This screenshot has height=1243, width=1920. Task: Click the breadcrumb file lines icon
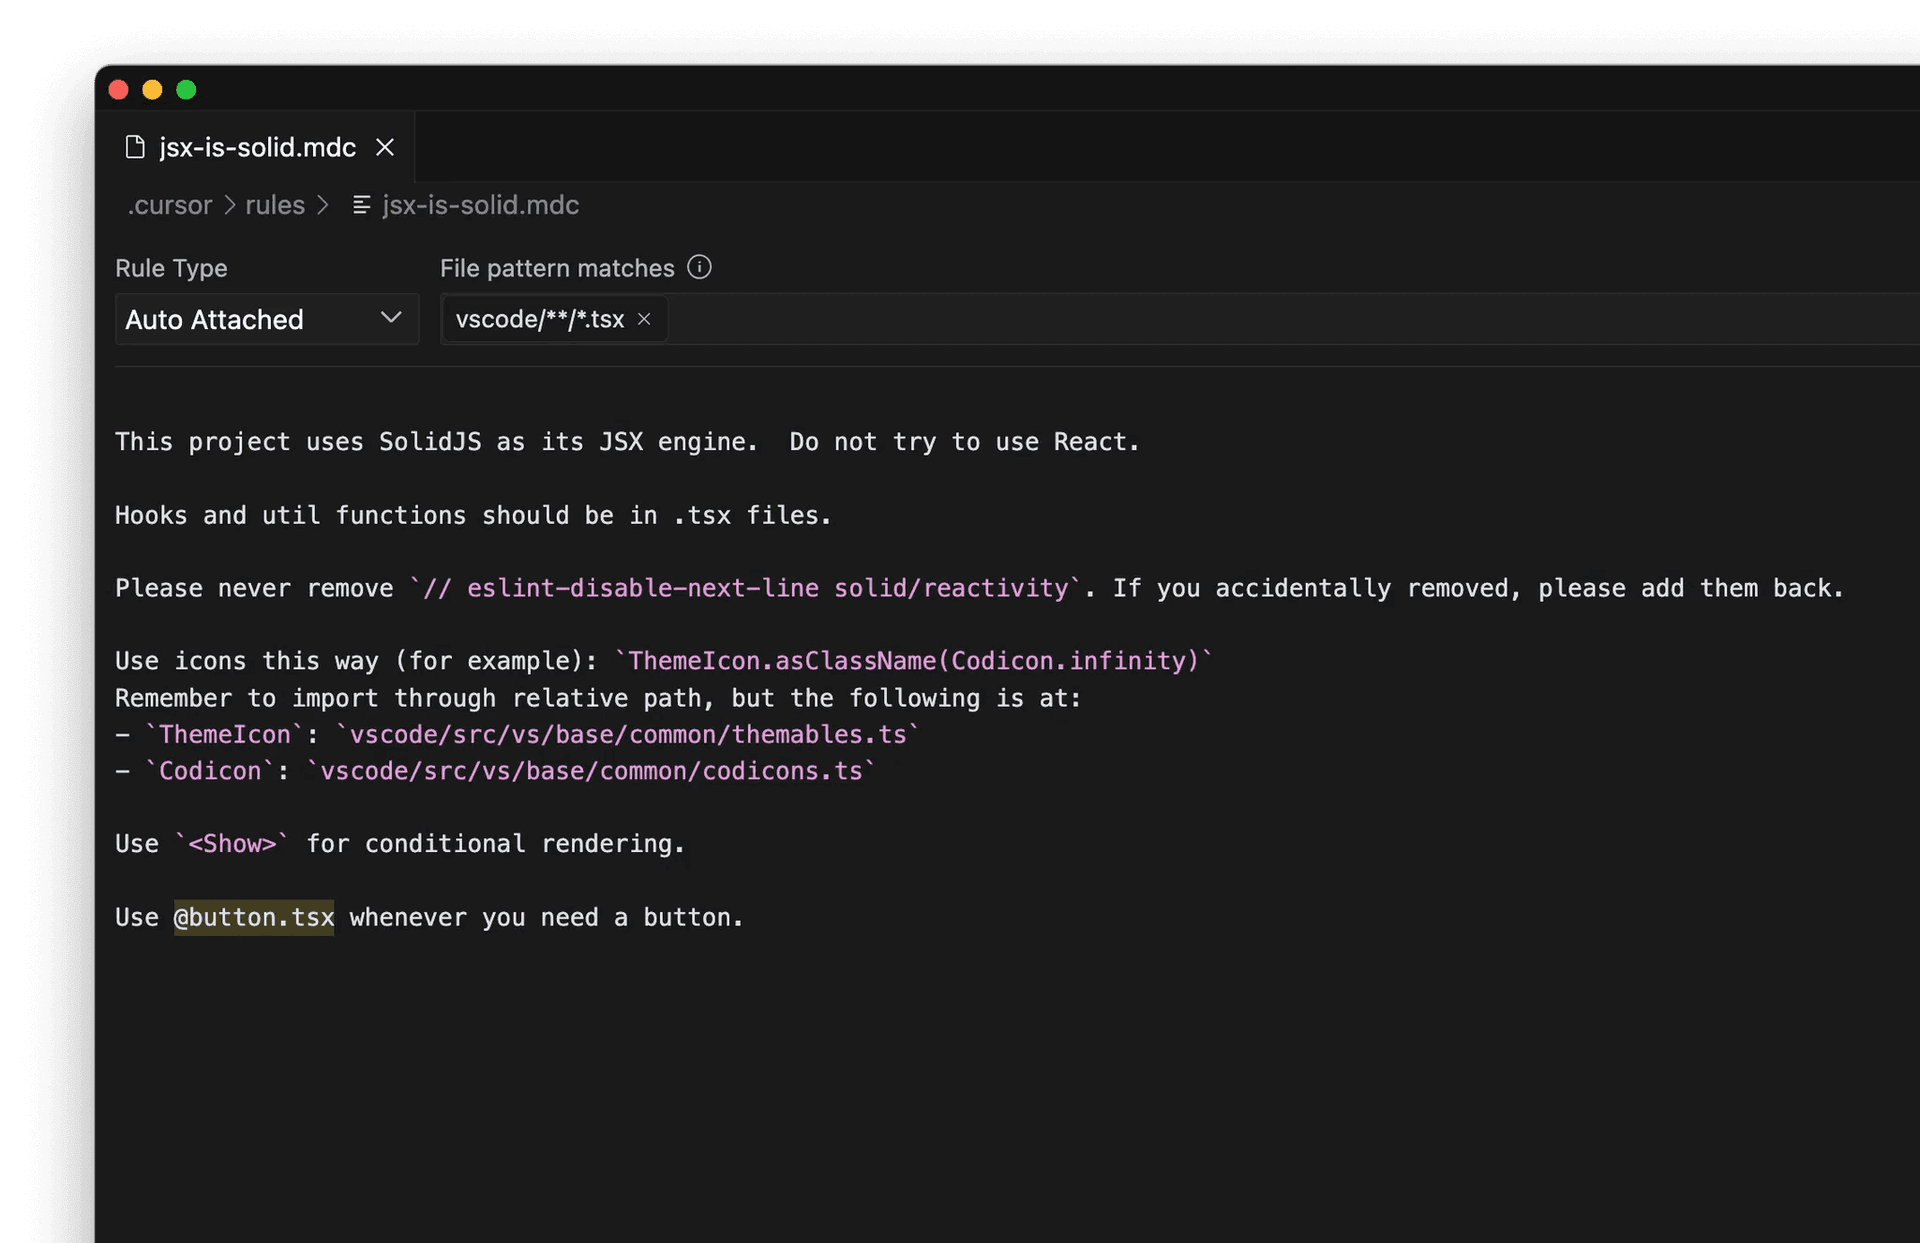(362, 205)
